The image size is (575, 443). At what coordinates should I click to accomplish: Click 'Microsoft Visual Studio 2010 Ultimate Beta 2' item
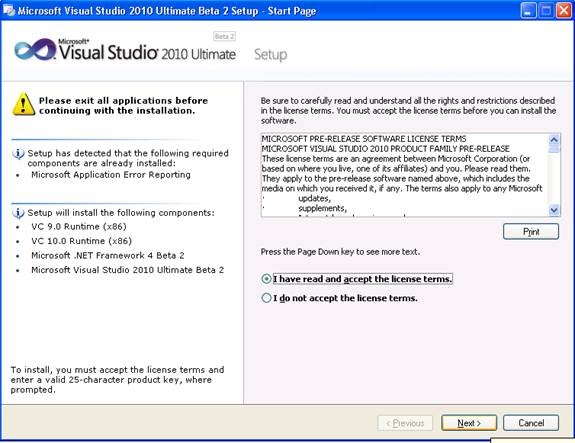point(128,270)
